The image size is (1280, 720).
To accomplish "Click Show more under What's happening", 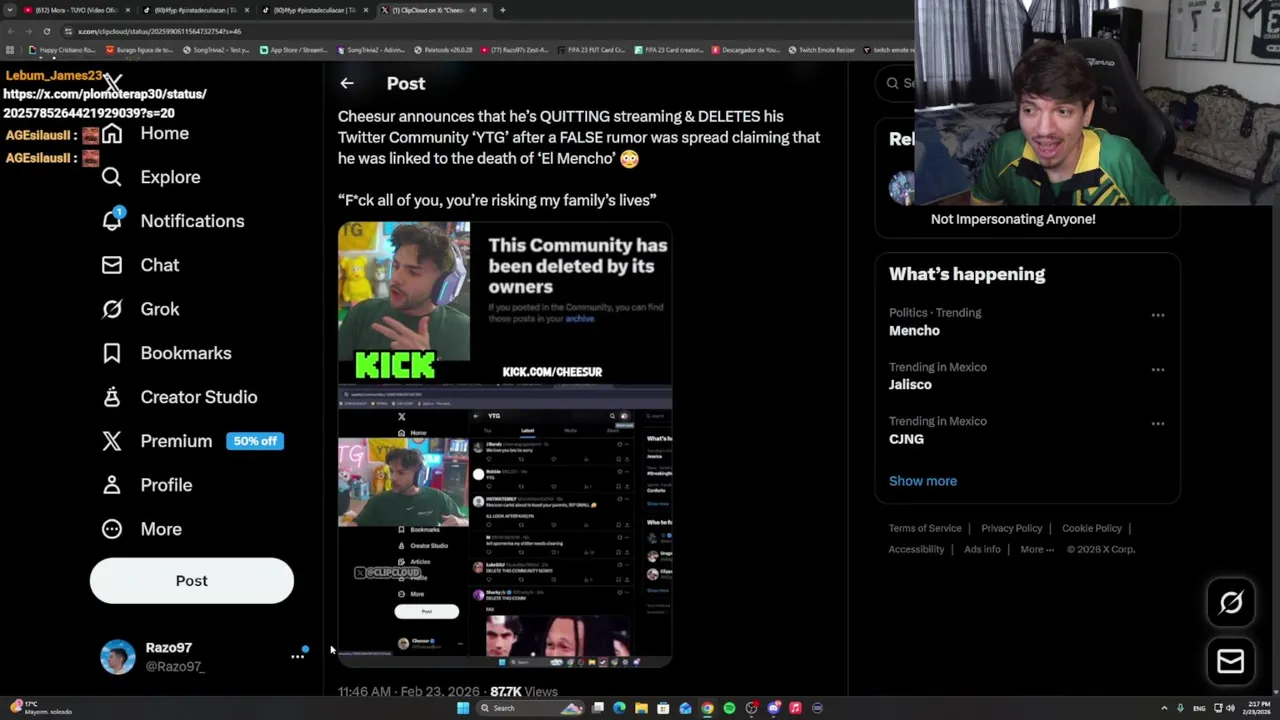I will pyautogui.click(x=923, y=481).
